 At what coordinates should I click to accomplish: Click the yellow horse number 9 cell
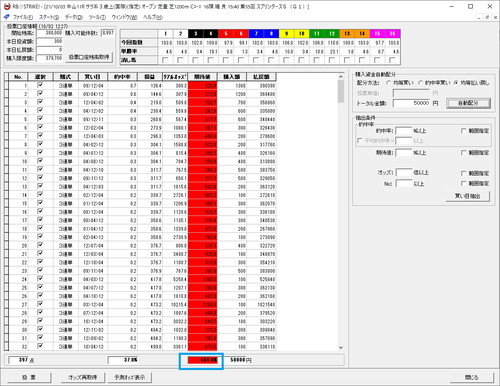coord(286,34)
